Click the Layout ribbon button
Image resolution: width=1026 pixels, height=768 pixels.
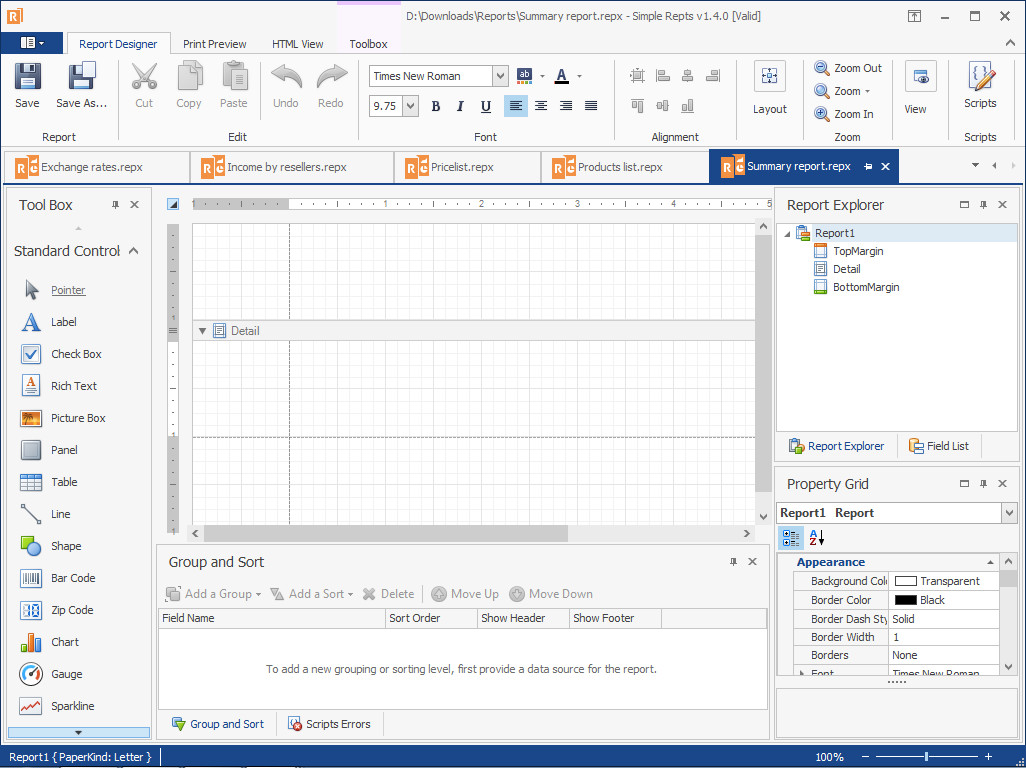(x=770, y=88)
